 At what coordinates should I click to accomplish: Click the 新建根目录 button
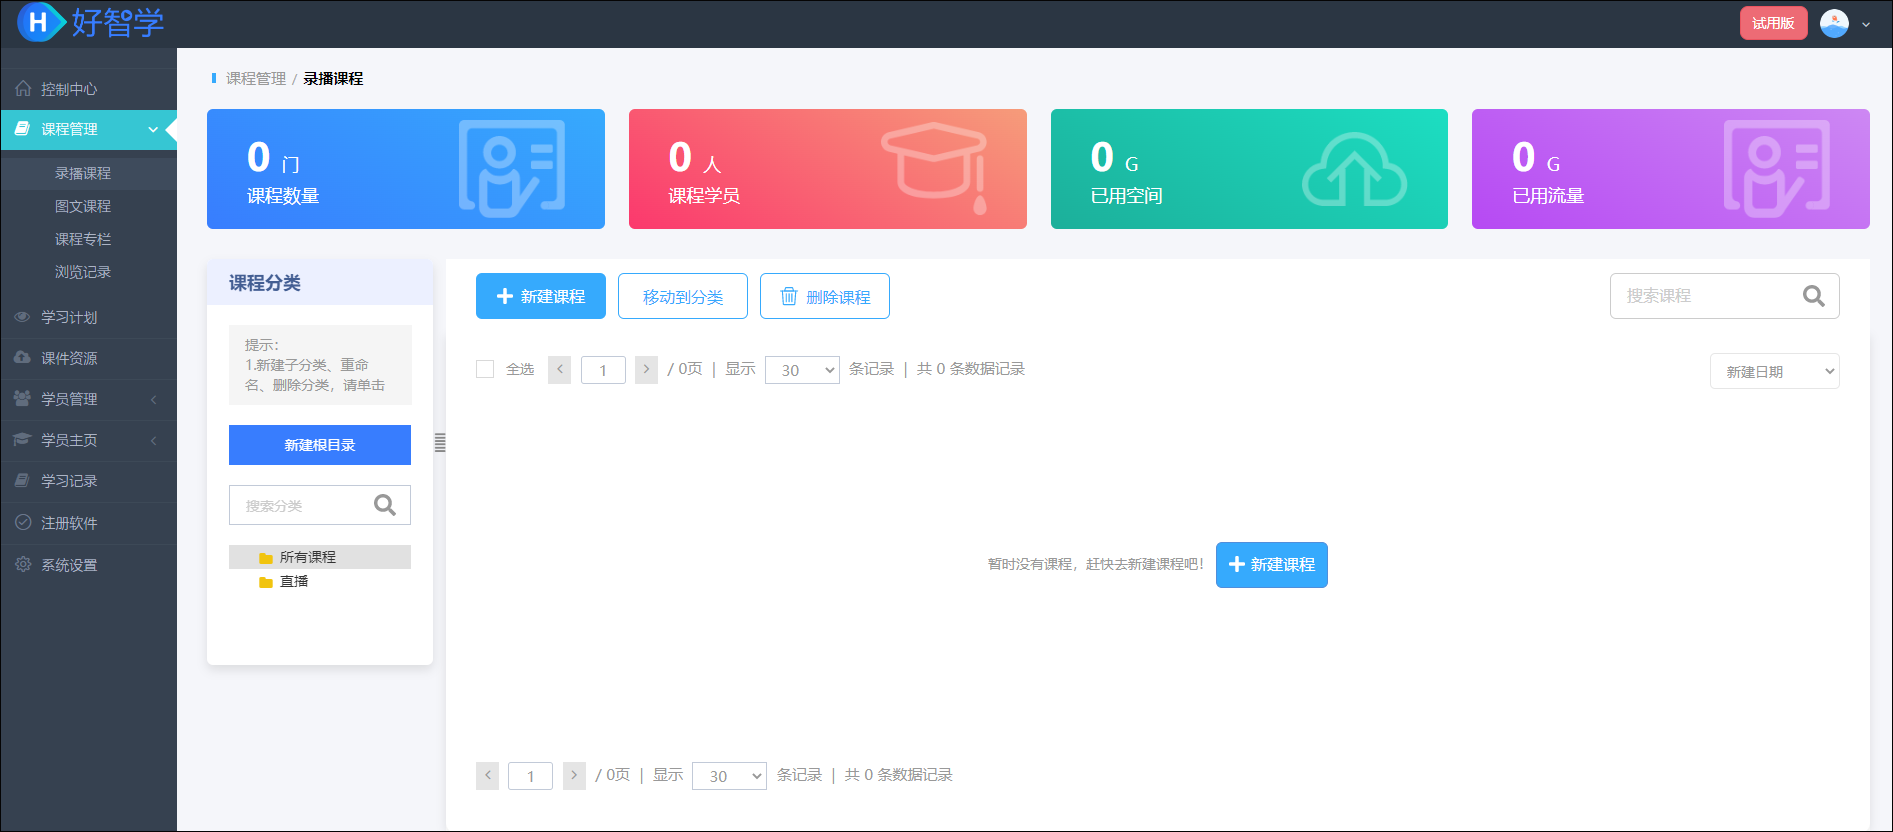click(320, 445)
